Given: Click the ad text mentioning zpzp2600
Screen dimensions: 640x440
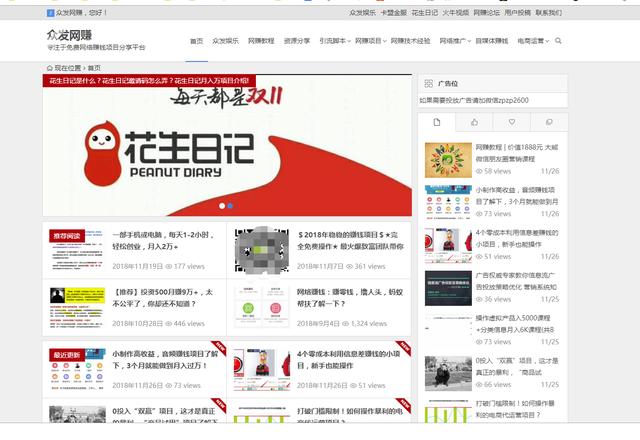Looking at the screenshot, I should tap(474, 100).
